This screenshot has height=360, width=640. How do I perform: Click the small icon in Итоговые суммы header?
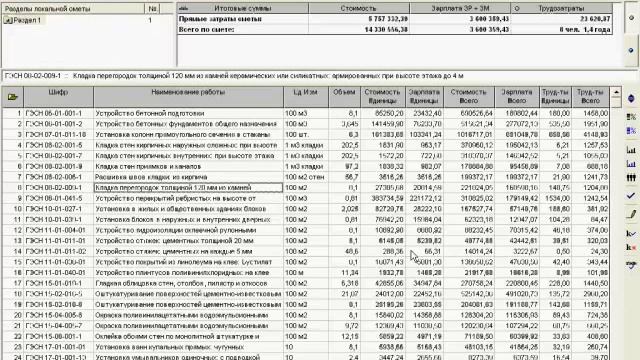click(x=184, y=8)
